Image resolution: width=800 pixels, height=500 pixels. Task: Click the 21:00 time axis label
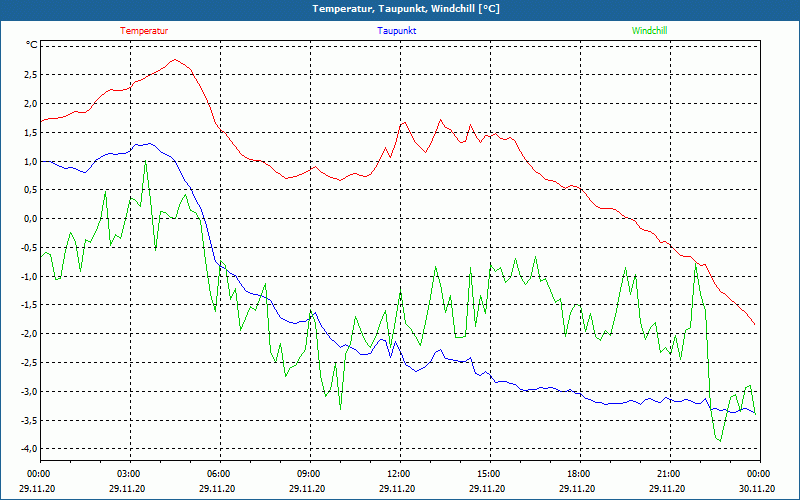click(667, 474)
